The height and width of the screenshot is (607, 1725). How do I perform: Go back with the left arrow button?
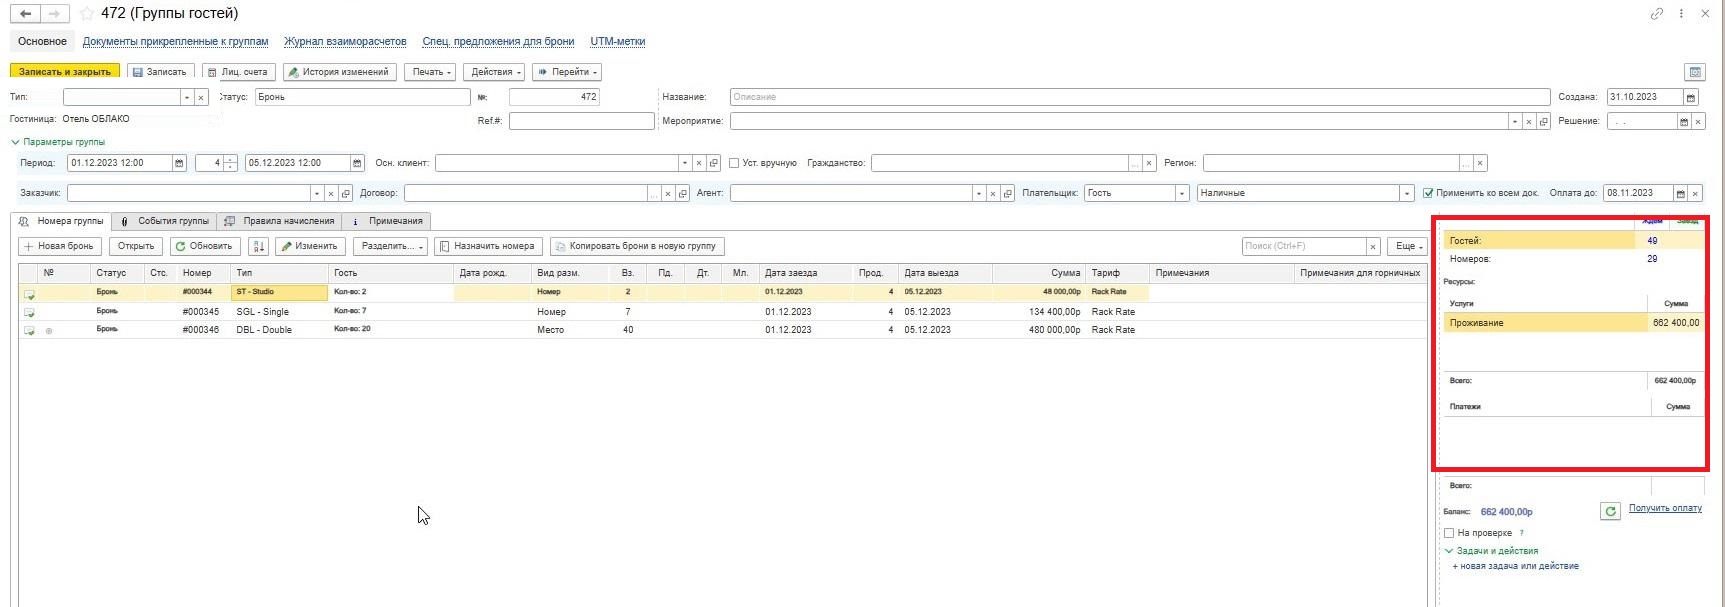point(25,14)
